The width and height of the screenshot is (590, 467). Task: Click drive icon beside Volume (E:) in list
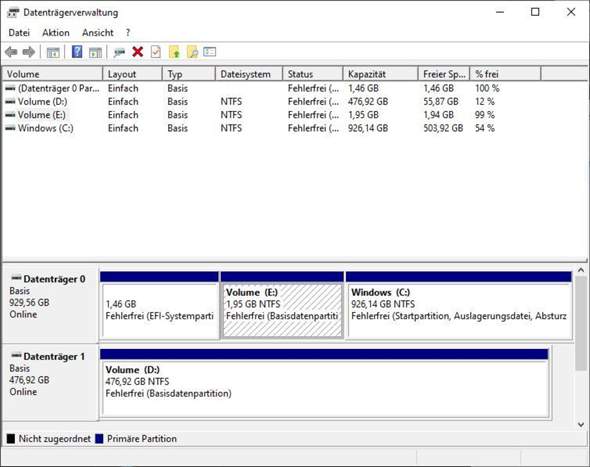pos(11,115)
